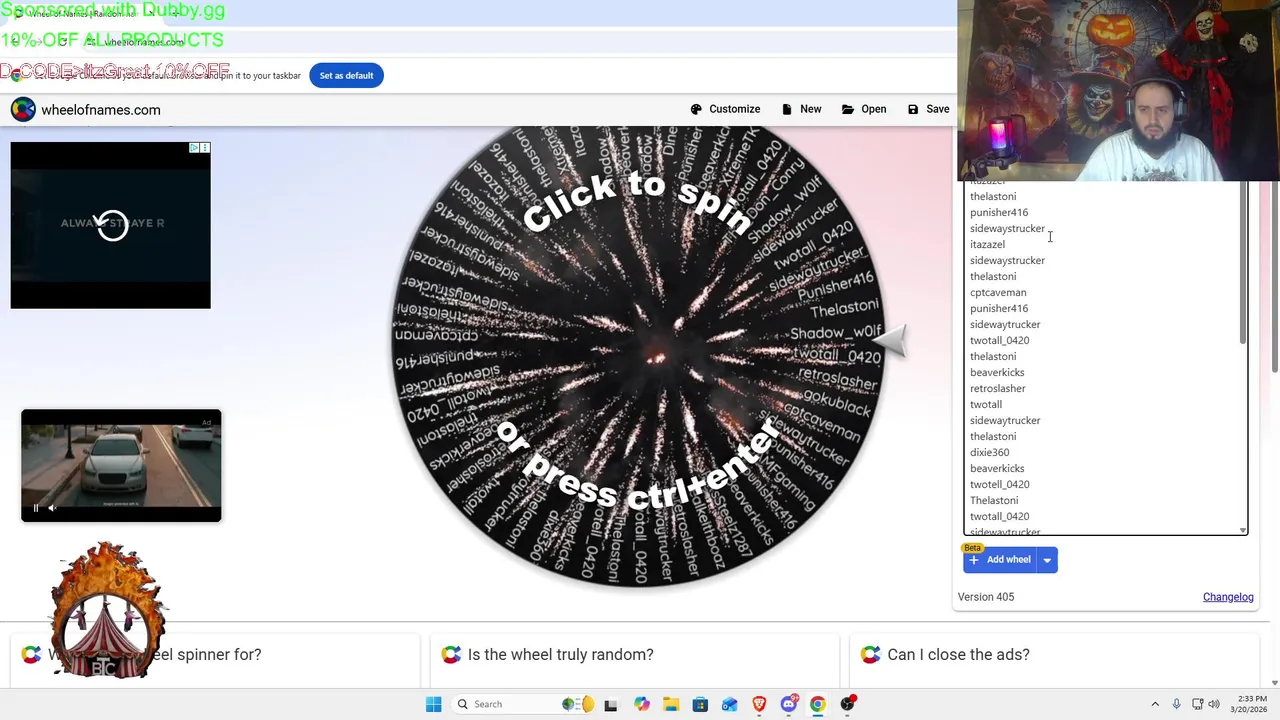Open Task View from the taskbar

(611, 704)
